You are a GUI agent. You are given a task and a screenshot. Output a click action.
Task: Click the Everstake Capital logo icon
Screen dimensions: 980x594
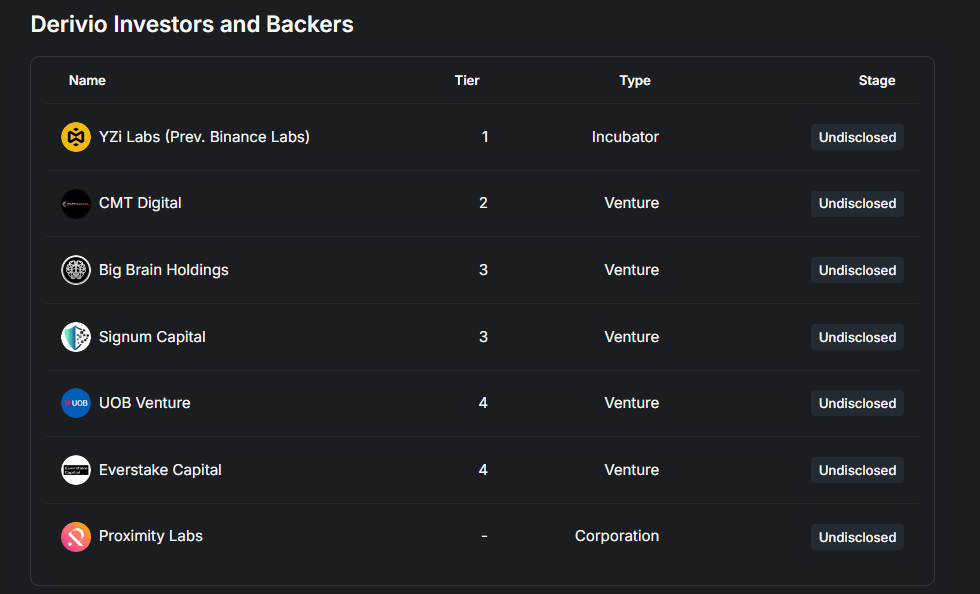click(x=76, y=470)
